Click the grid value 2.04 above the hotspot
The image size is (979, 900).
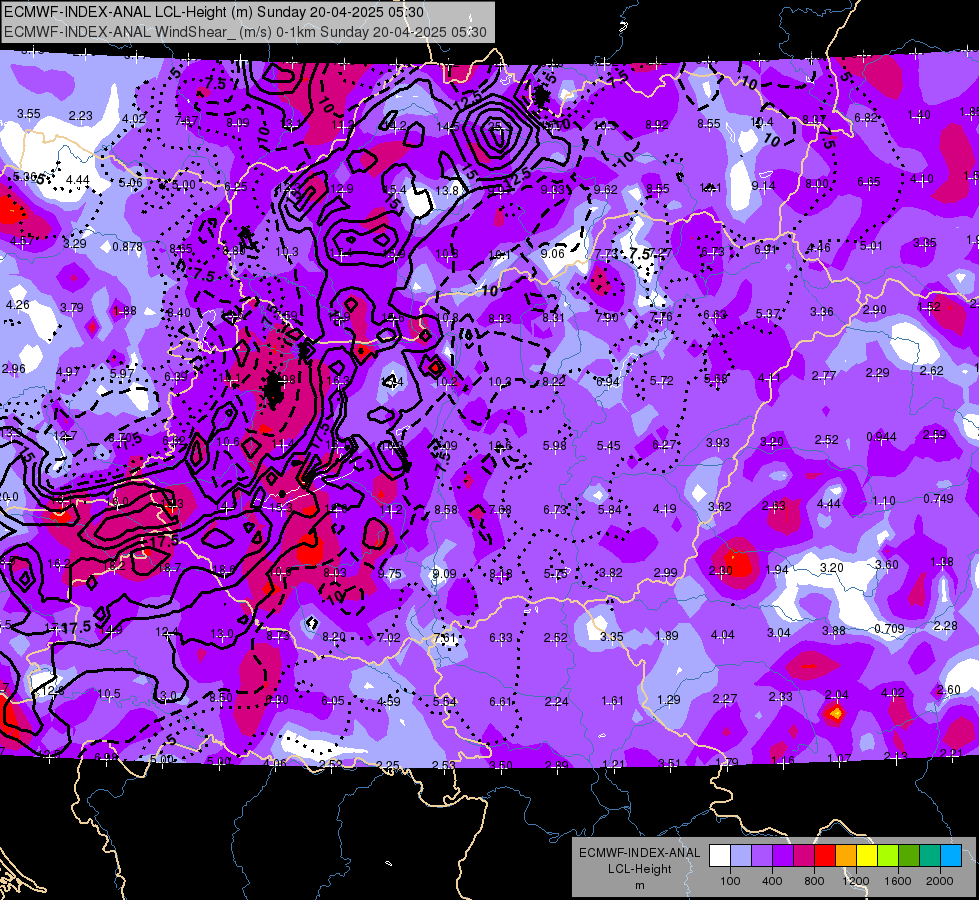837,695
